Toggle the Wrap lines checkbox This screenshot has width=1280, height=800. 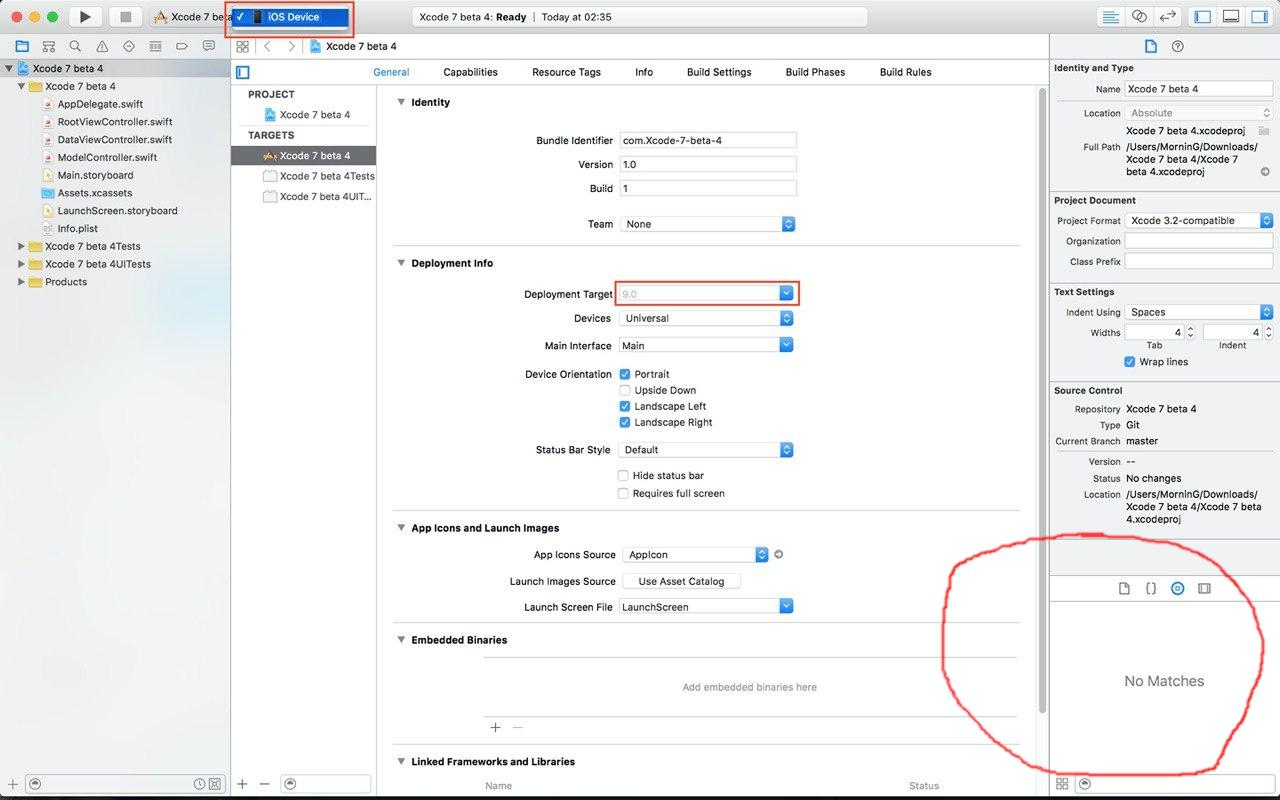[x=1130, y=362]
